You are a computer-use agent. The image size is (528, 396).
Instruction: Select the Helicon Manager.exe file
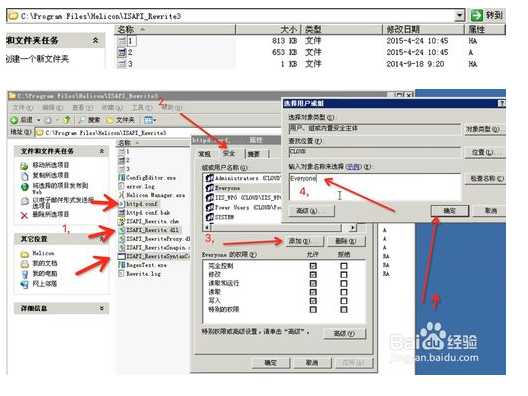coord(152,195)
